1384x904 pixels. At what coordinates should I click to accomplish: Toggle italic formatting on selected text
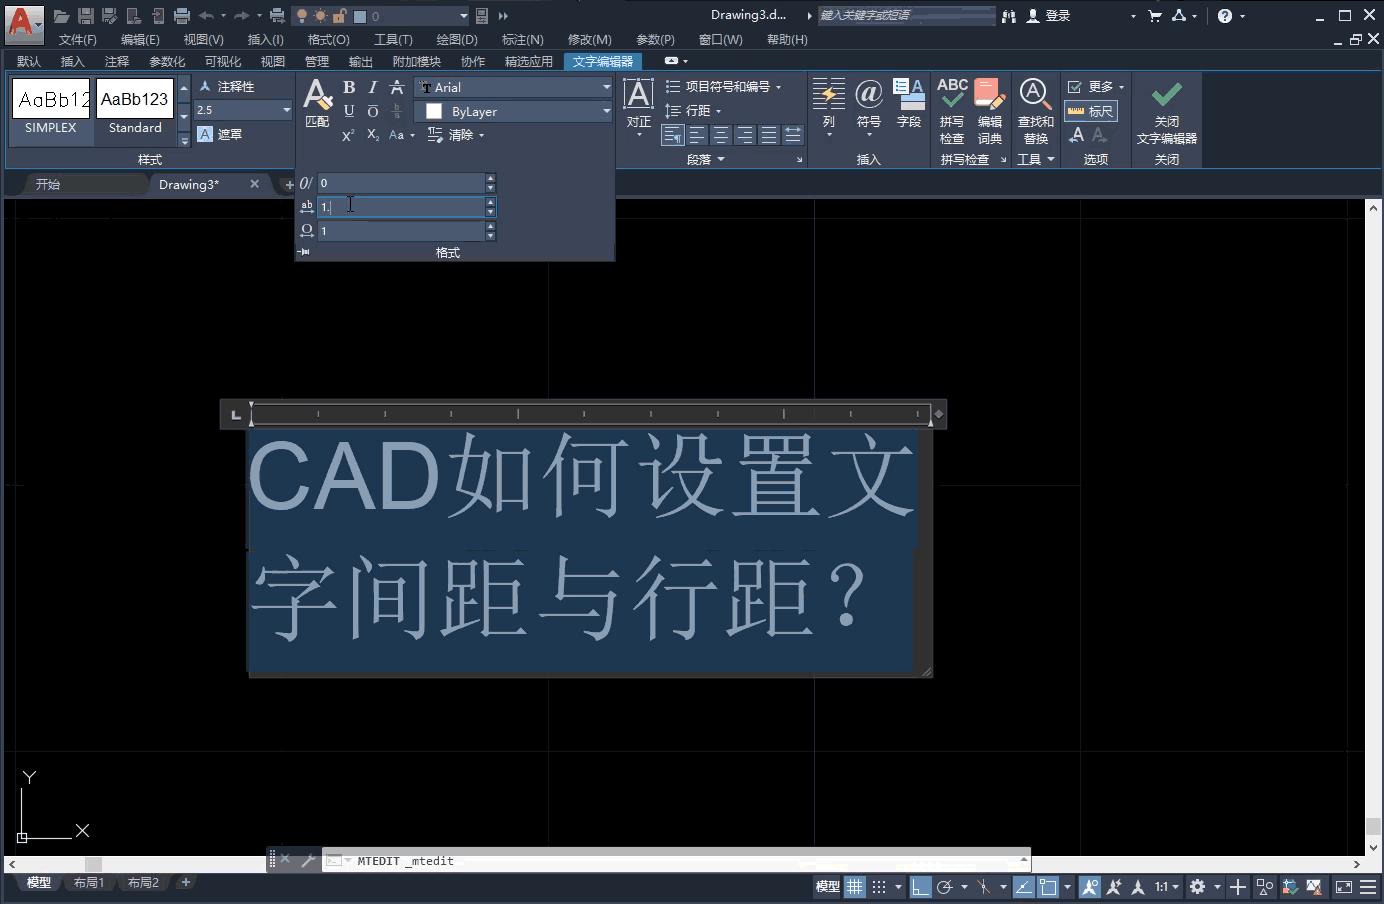tap(371, 87)
